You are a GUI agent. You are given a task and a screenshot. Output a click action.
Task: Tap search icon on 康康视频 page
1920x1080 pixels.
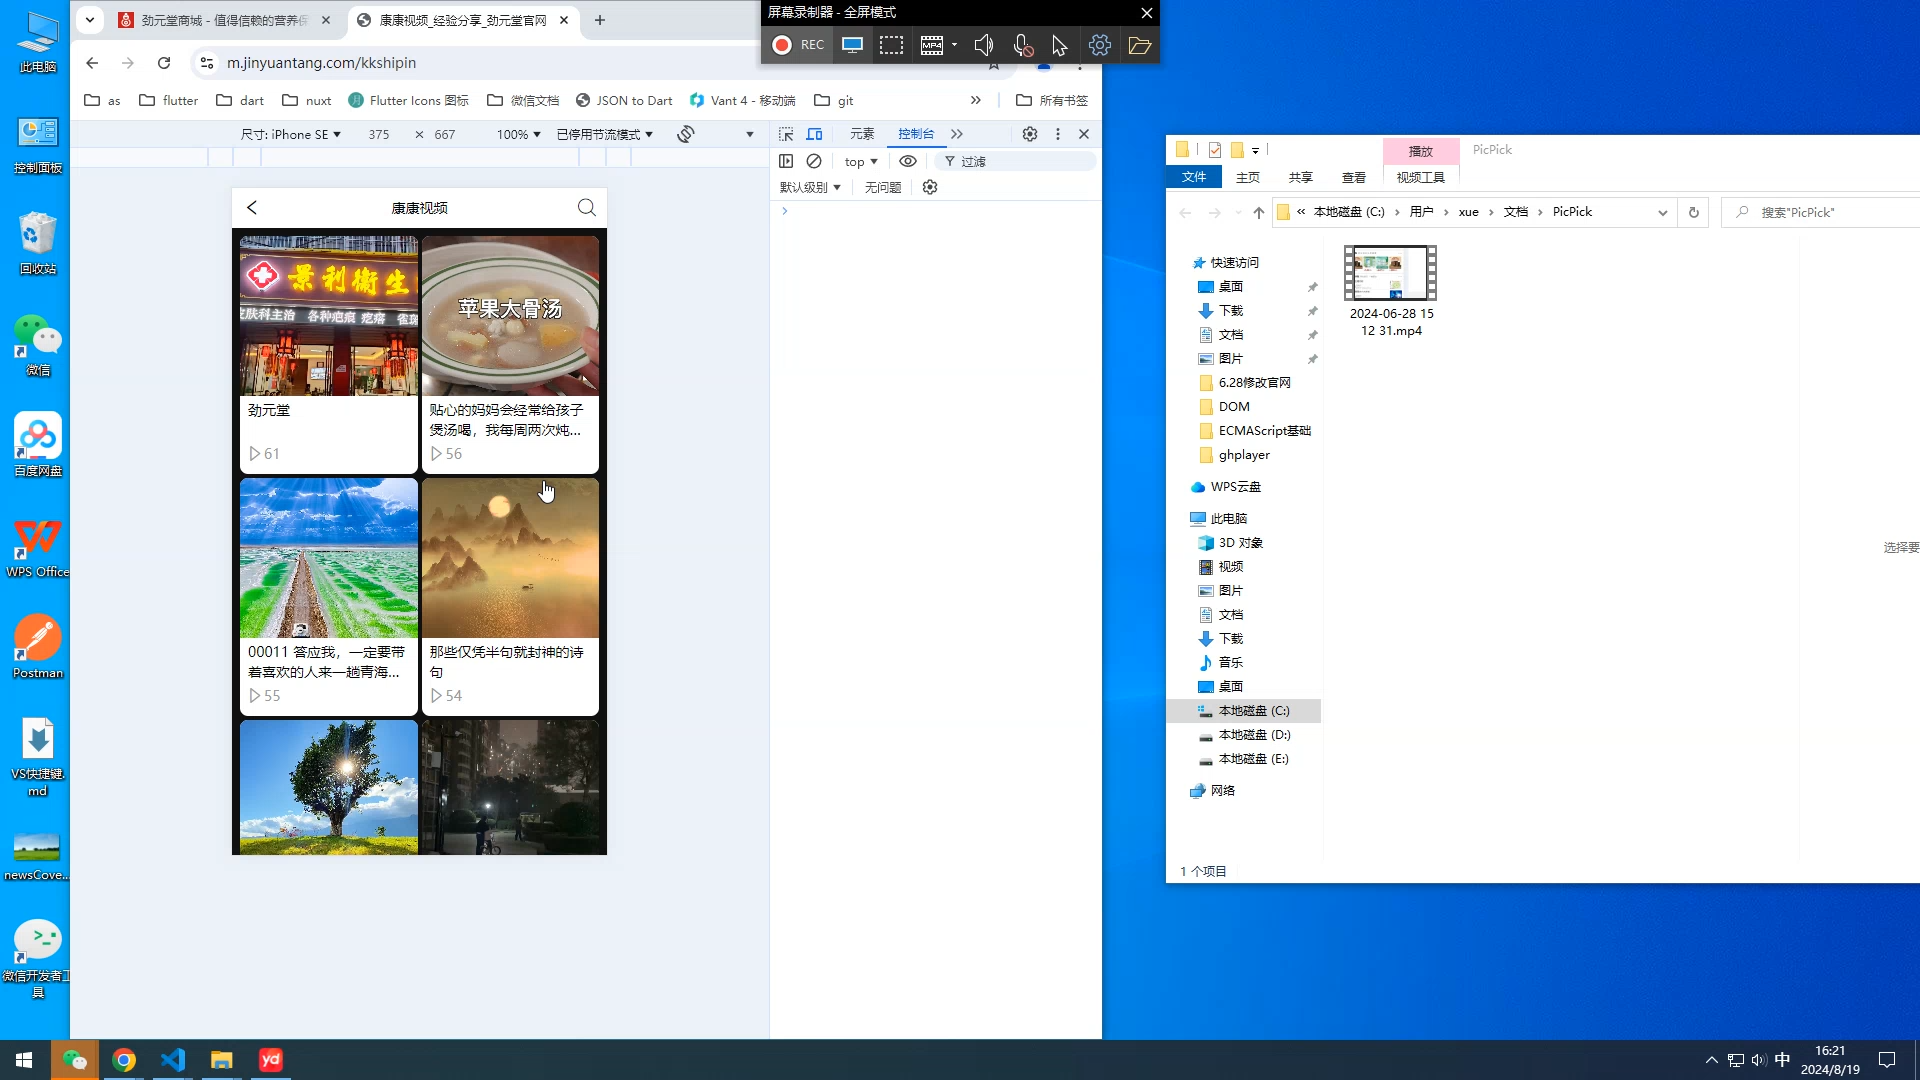tap(587, 207)
